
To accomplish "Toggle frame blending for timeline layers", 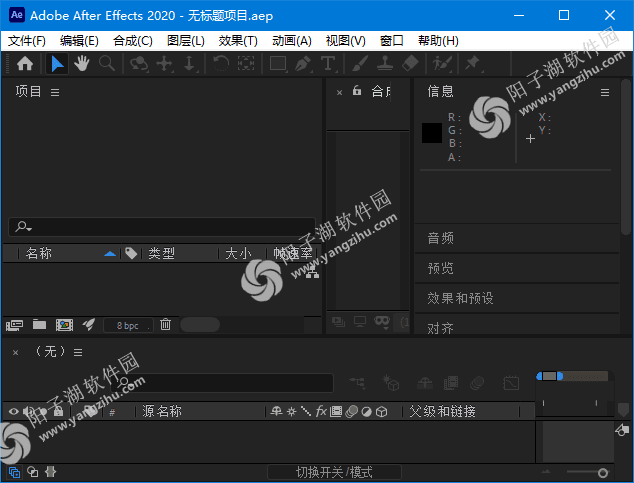I will pyautogui.click(x=451, y=382).
